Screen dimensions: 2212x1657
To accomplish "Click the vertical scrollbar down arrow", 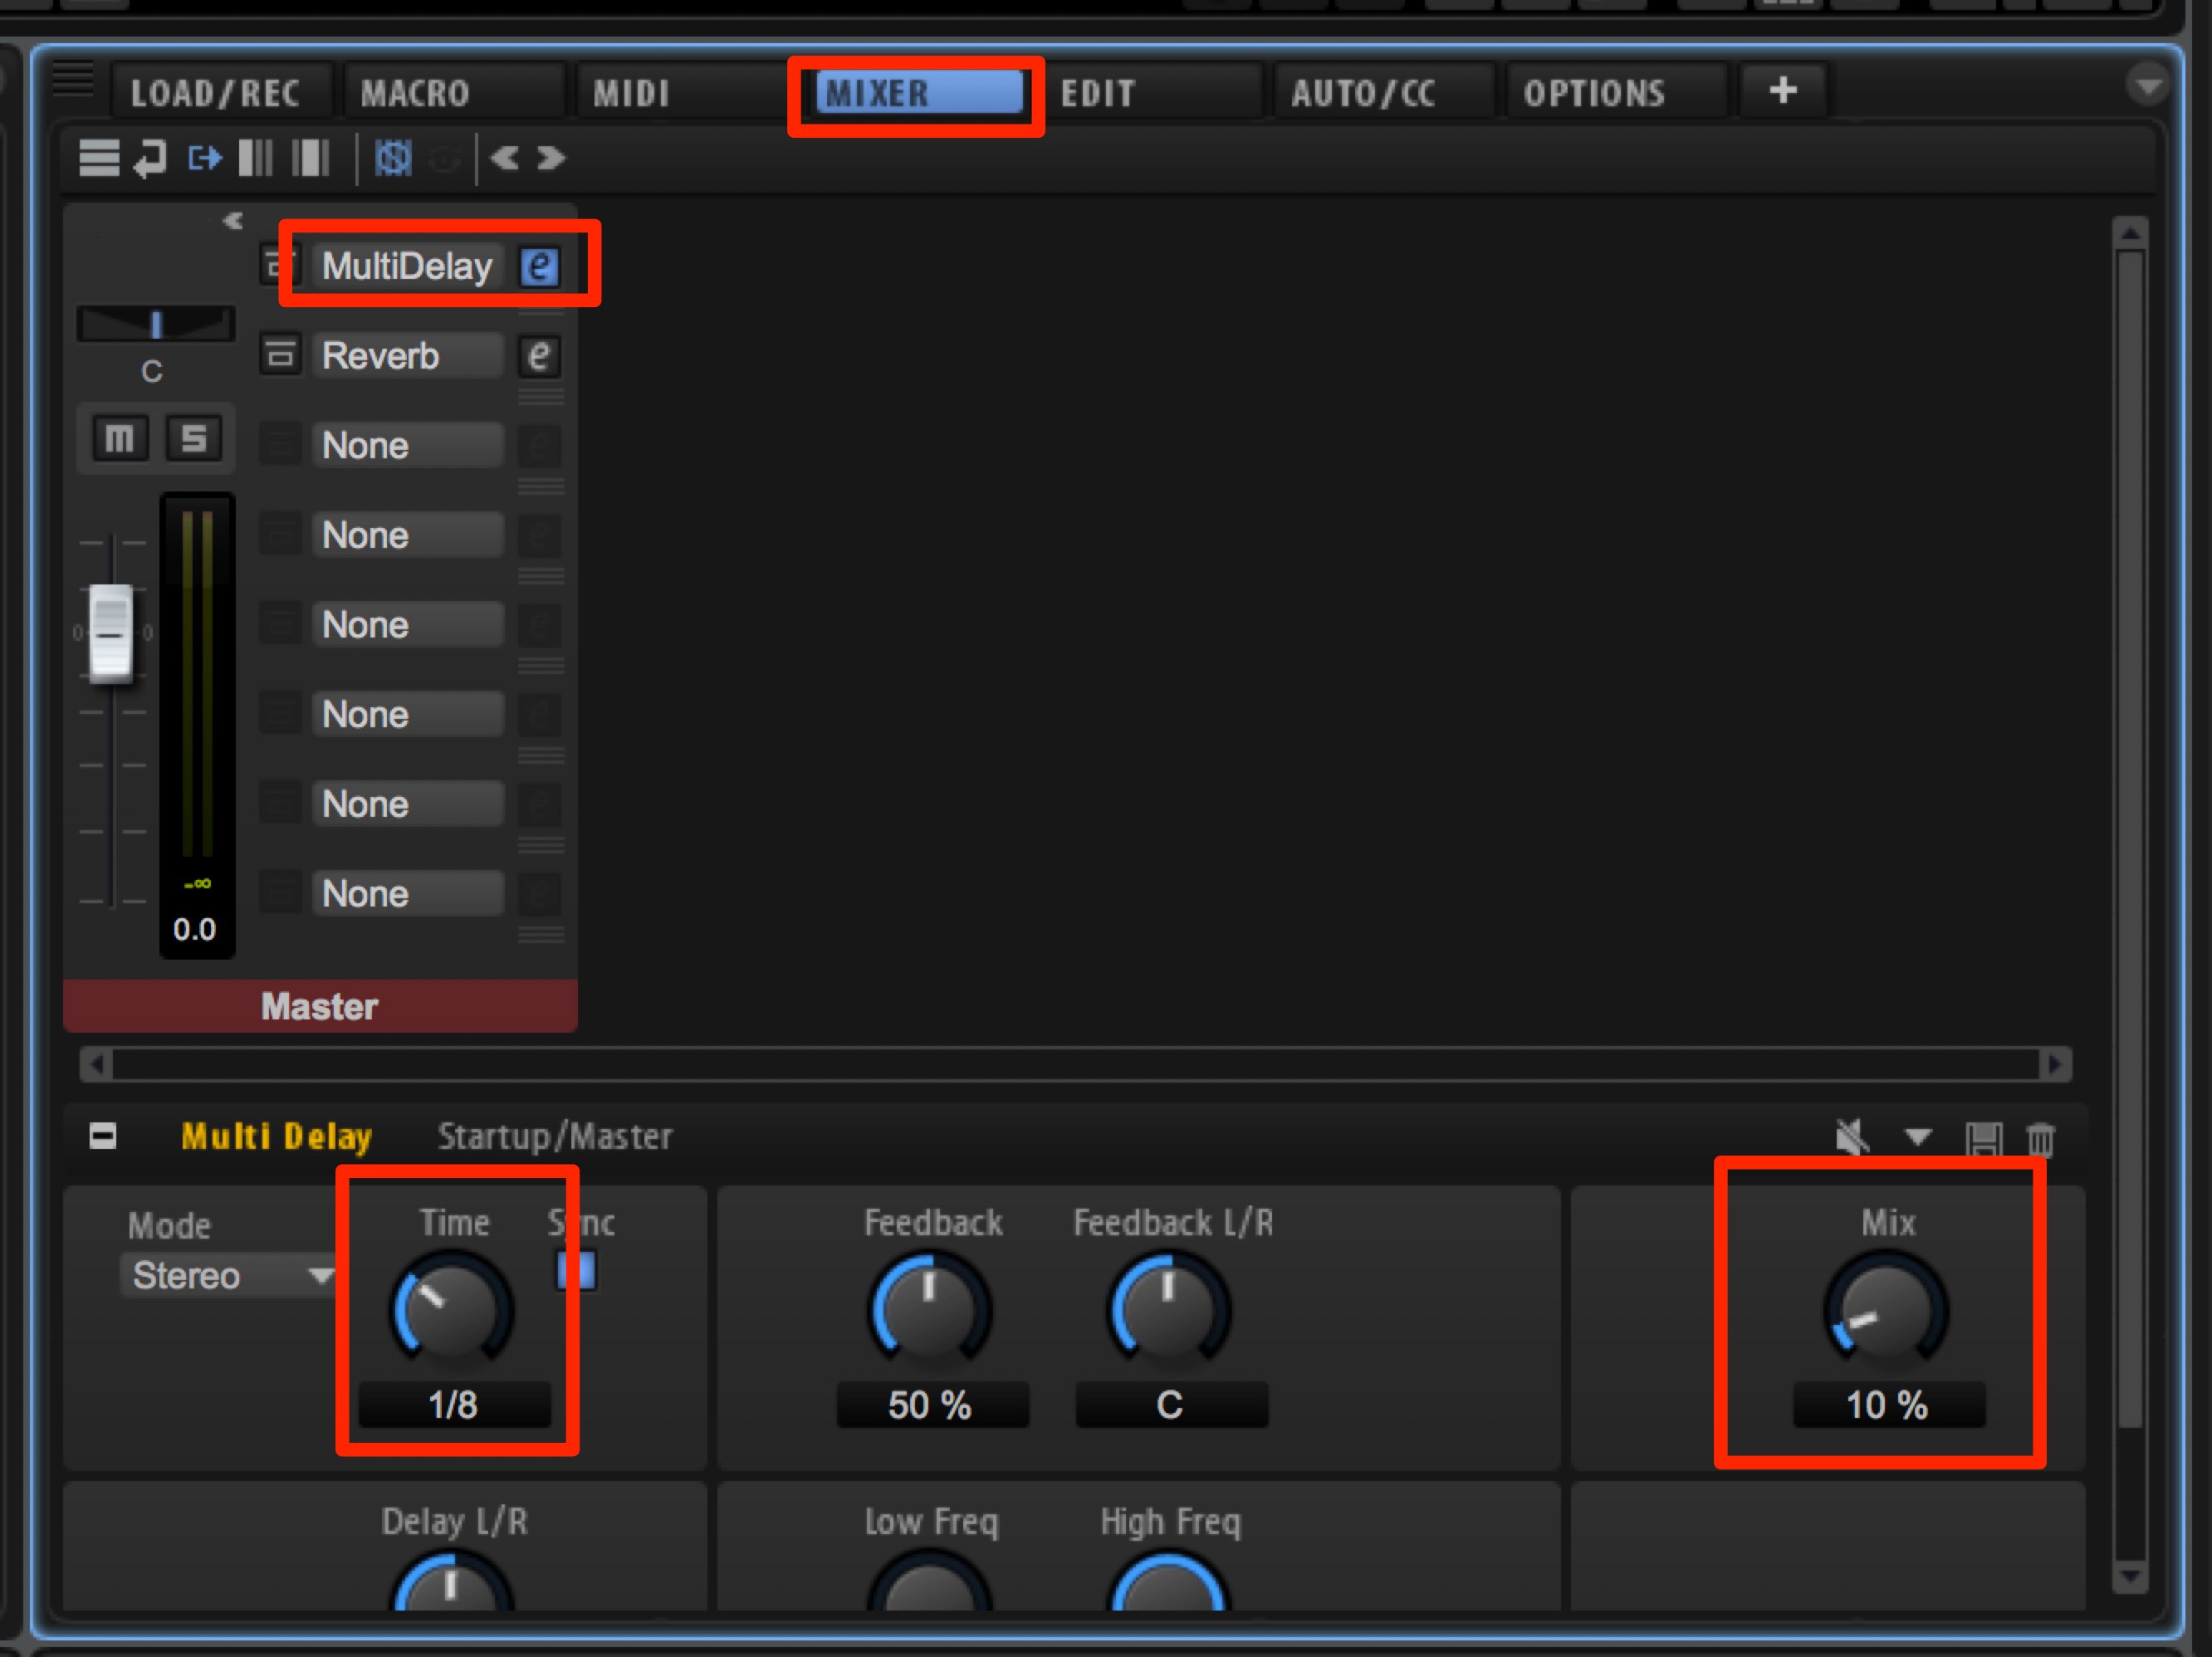I will (x=2130, y=1576).
